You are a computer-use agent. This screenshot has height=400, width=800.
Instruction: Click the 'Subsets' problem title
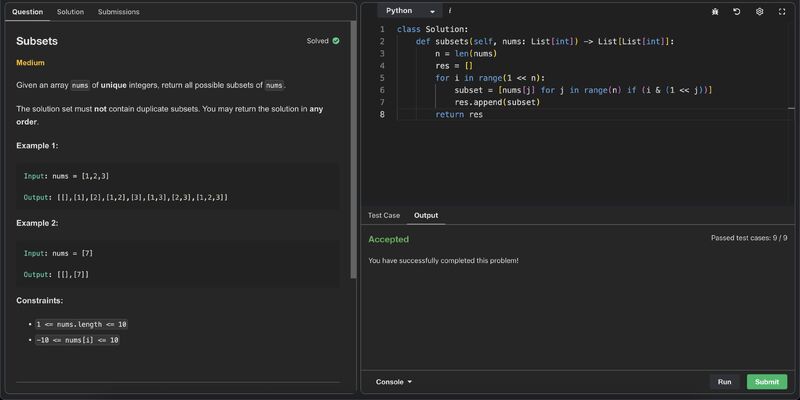click(x=37, y=41)
